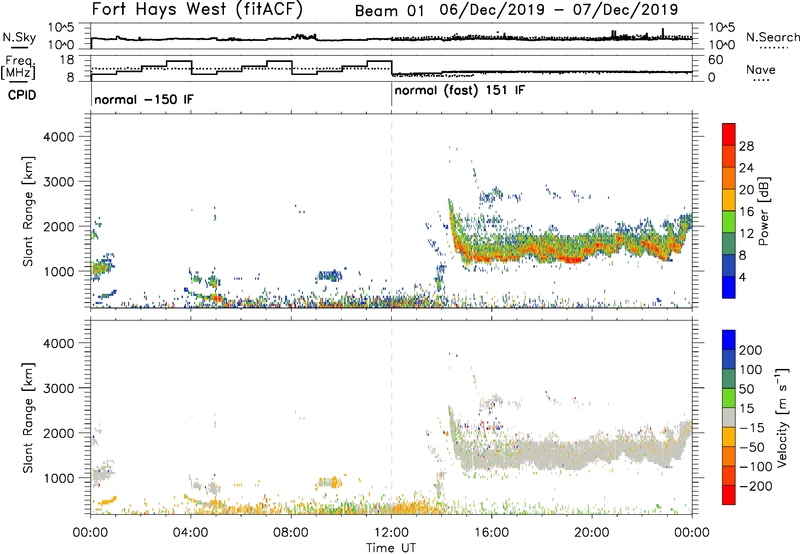Viewport: 800px width, 554px height.
Task: Click the date range '06/Dec/2019 - 07/Dec/2019'
Action: [559, 10]
